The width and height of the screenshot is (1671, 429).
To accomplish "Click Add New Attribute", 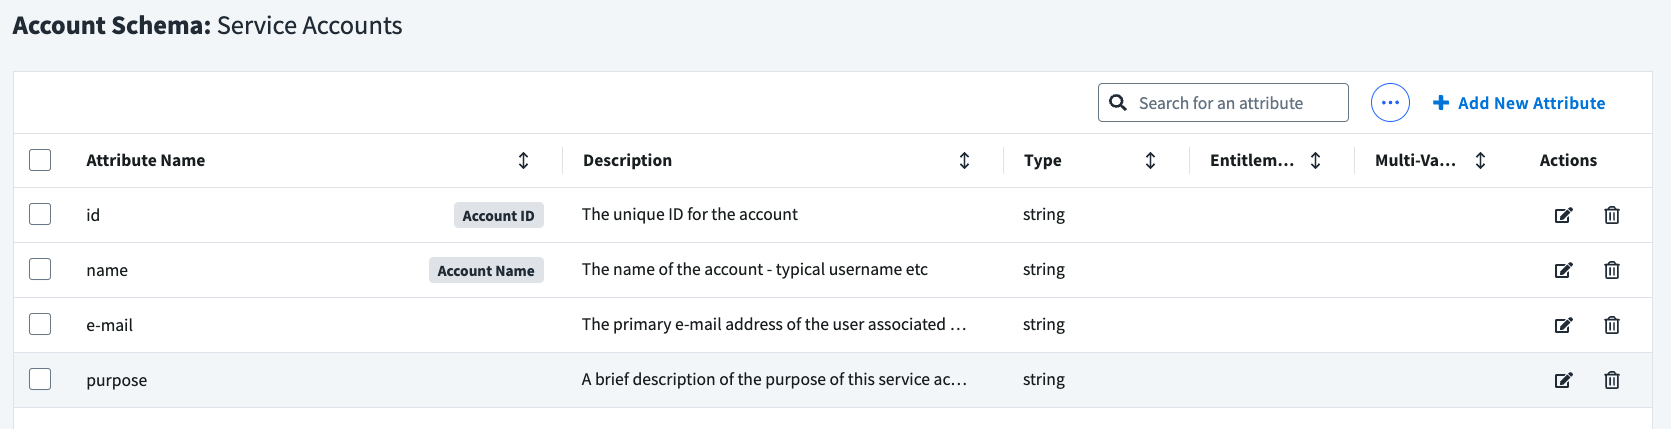I will point(1519,103).
